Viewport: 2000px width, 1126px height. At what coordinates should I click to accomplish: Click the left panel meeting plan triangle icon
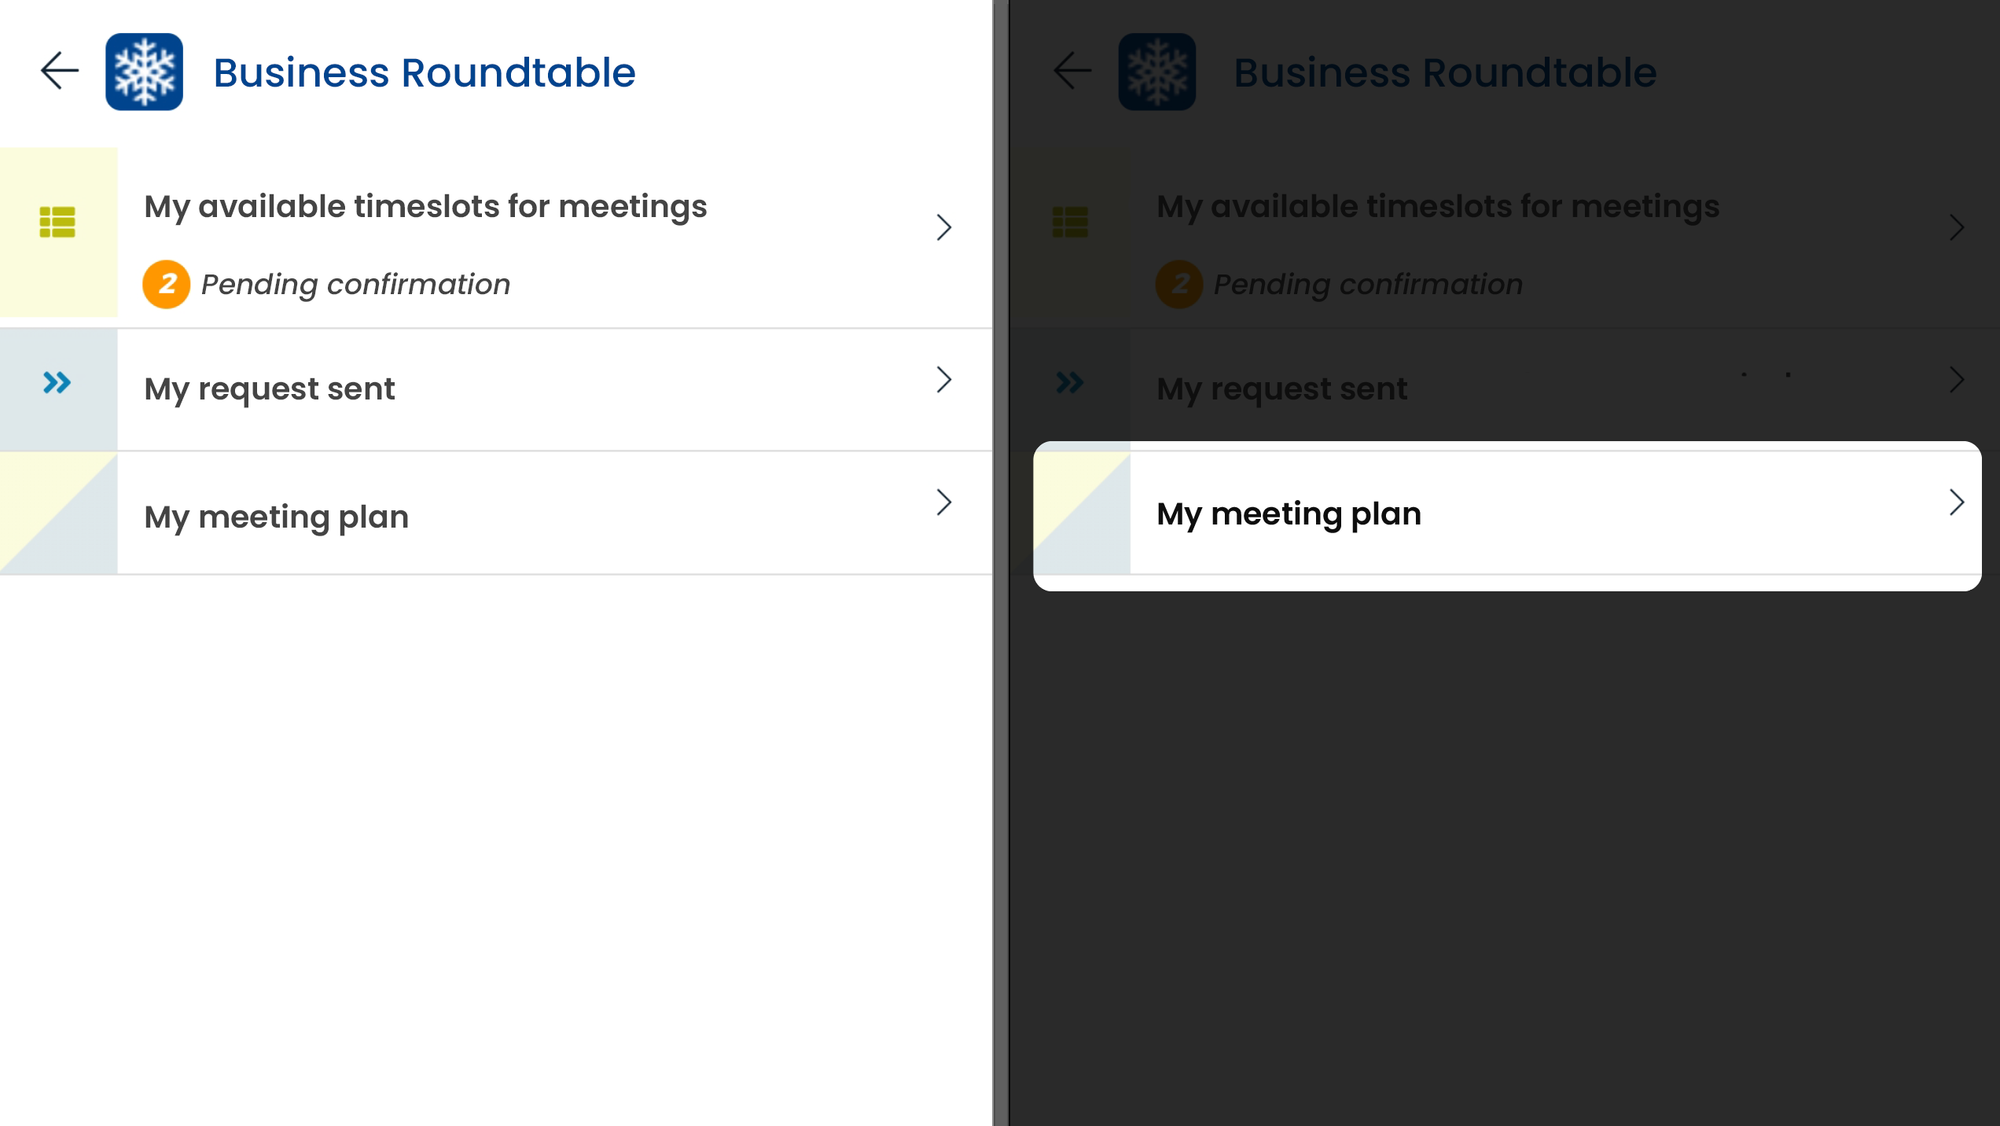(x=58, y=513)
